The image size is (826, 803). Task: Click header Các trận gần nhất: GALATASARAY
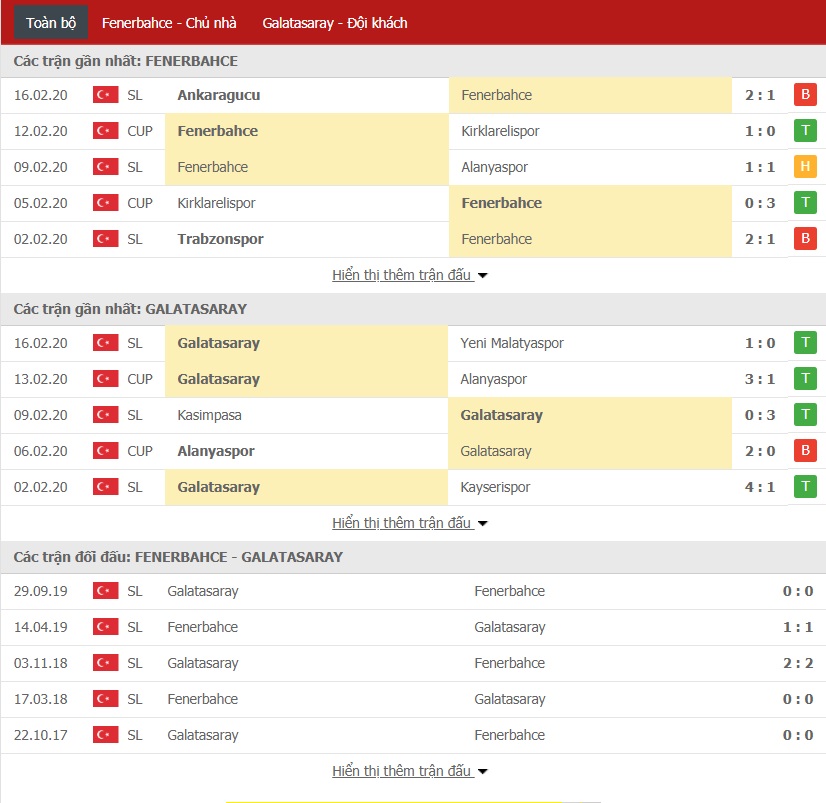coord(130,309)
